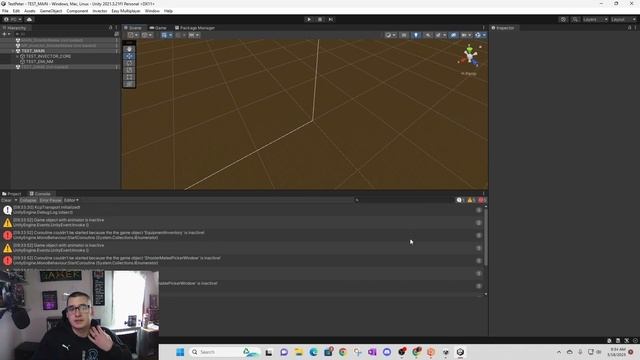
Task: Click the scene orientation gizmo
Action: click(469, 56)
